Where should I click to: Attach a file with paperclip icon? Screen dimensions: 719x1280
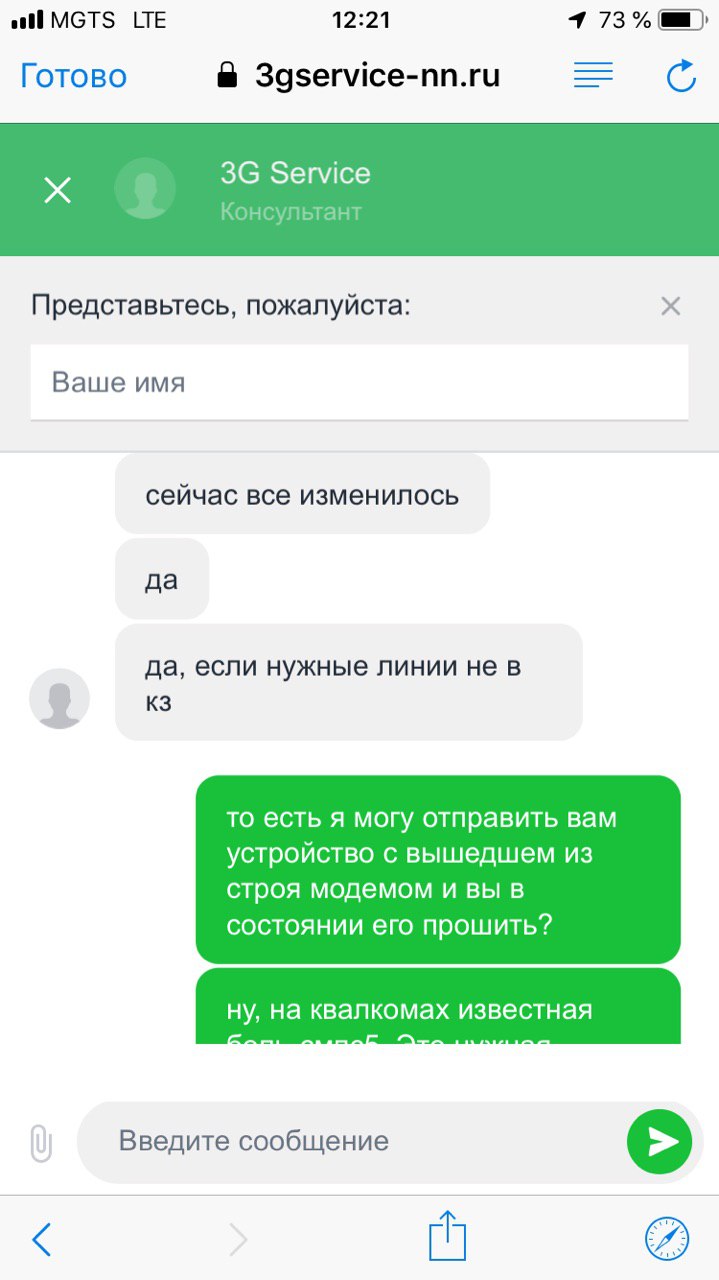(x=40, y=1142)
